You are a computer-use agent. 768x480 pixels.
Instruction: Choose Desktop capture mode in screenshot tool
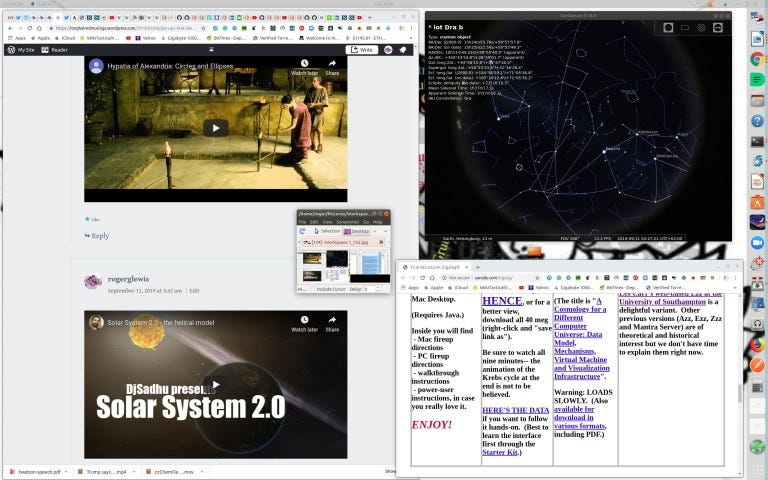[357, 231]
